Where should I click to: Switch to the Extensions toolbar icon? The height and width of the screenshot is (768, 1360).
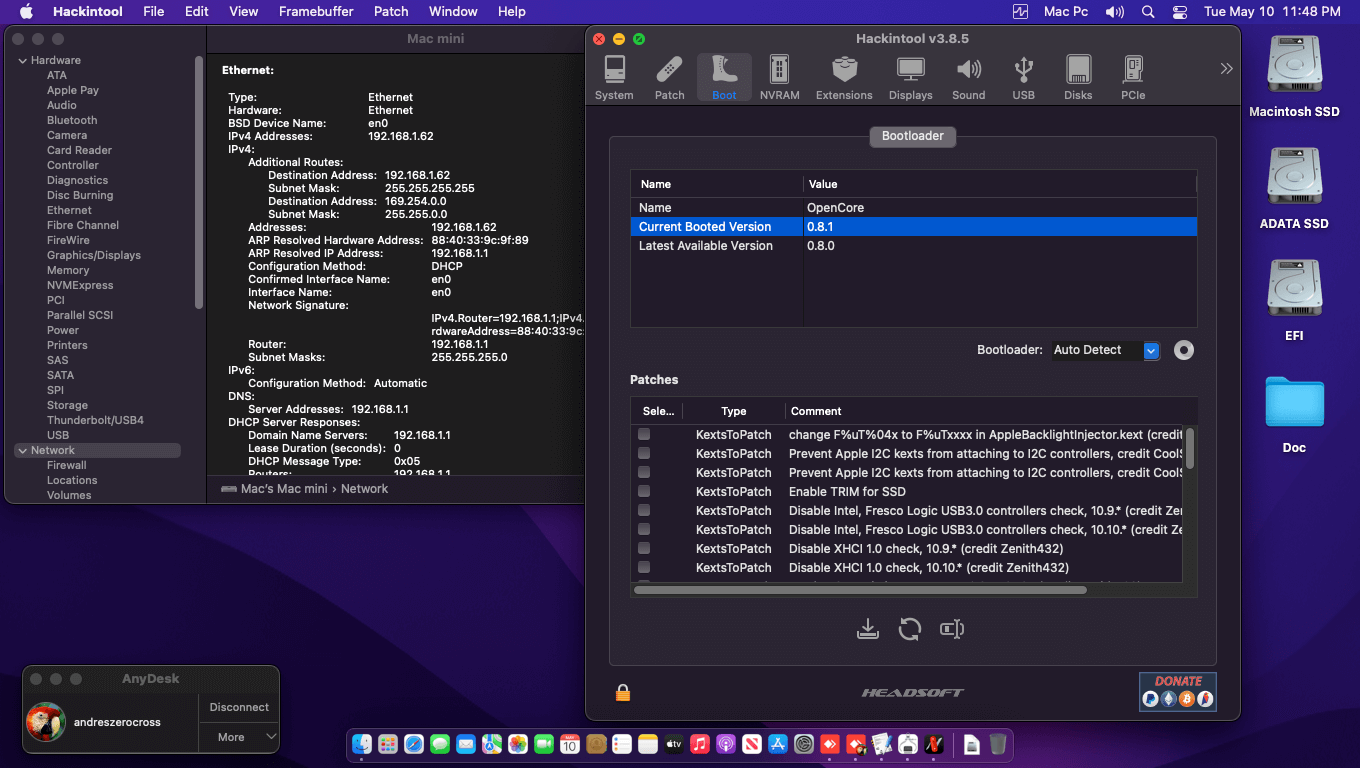[x=844, y=78]
